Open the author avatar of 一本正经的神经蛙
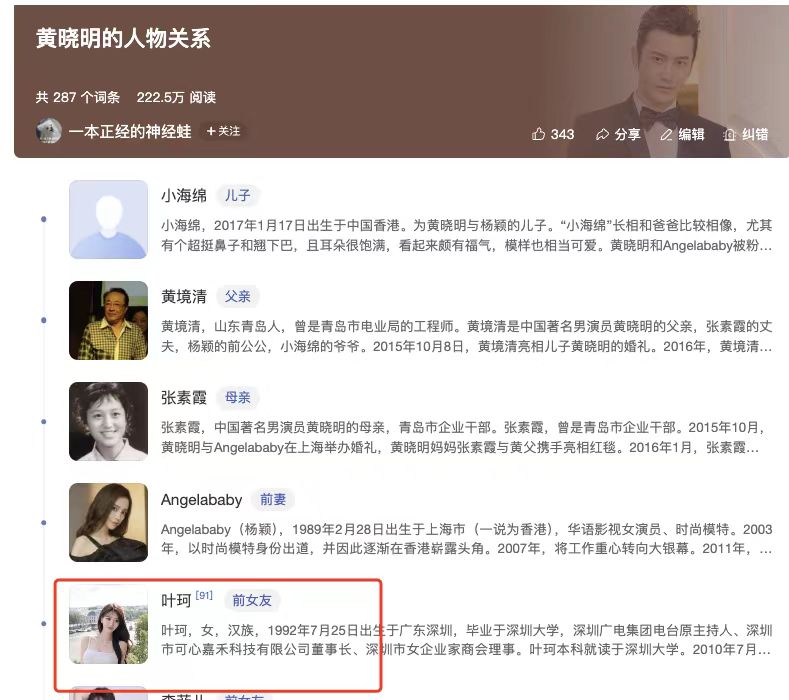Viewport: 789px width, 700px height. tap(49, 131)
